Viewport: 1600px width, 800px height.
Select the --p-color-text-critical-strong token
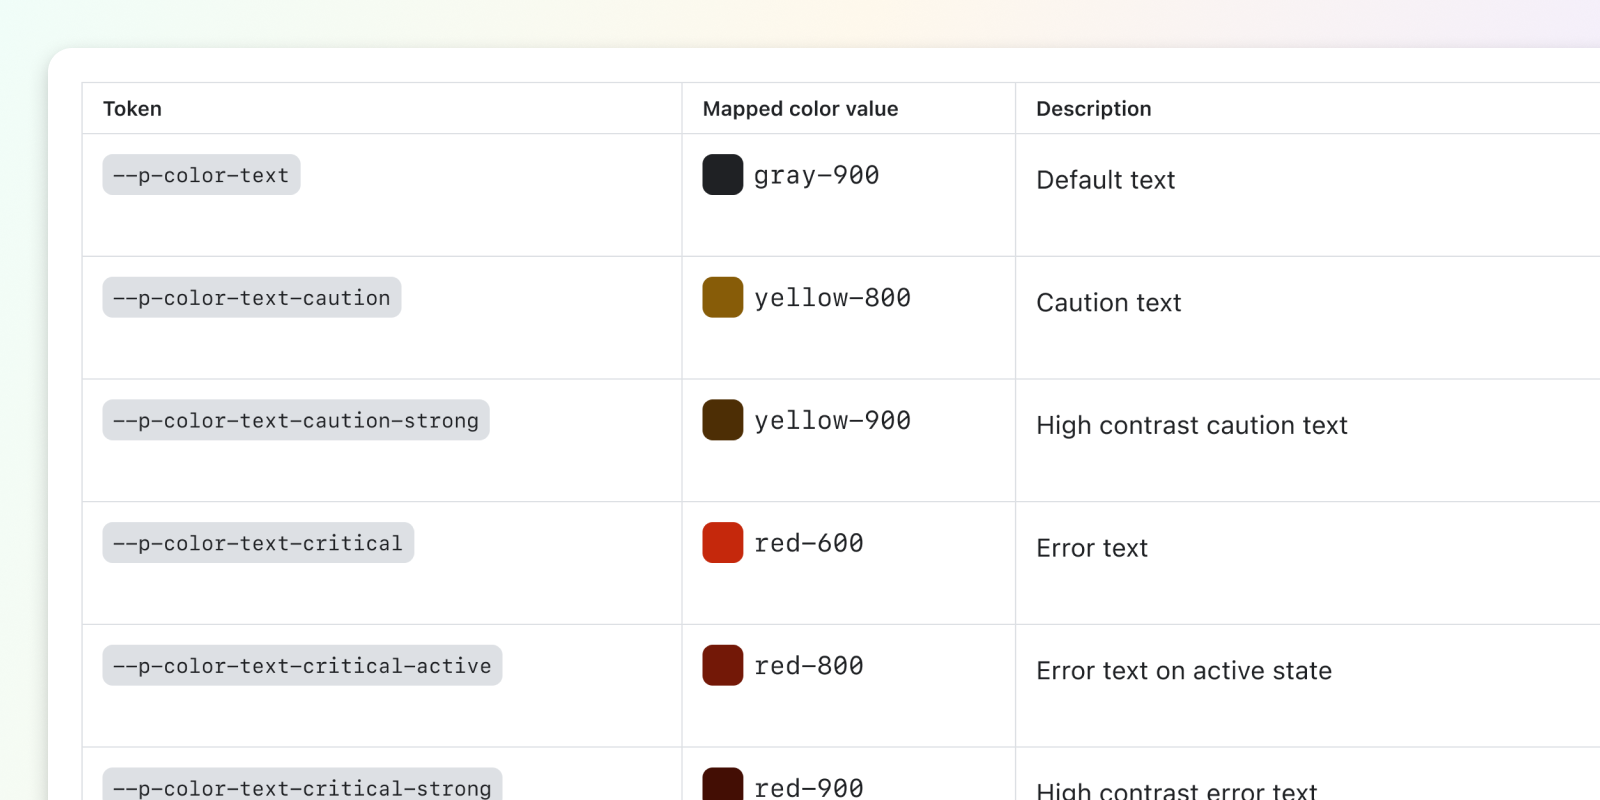[x=302, y=784]
